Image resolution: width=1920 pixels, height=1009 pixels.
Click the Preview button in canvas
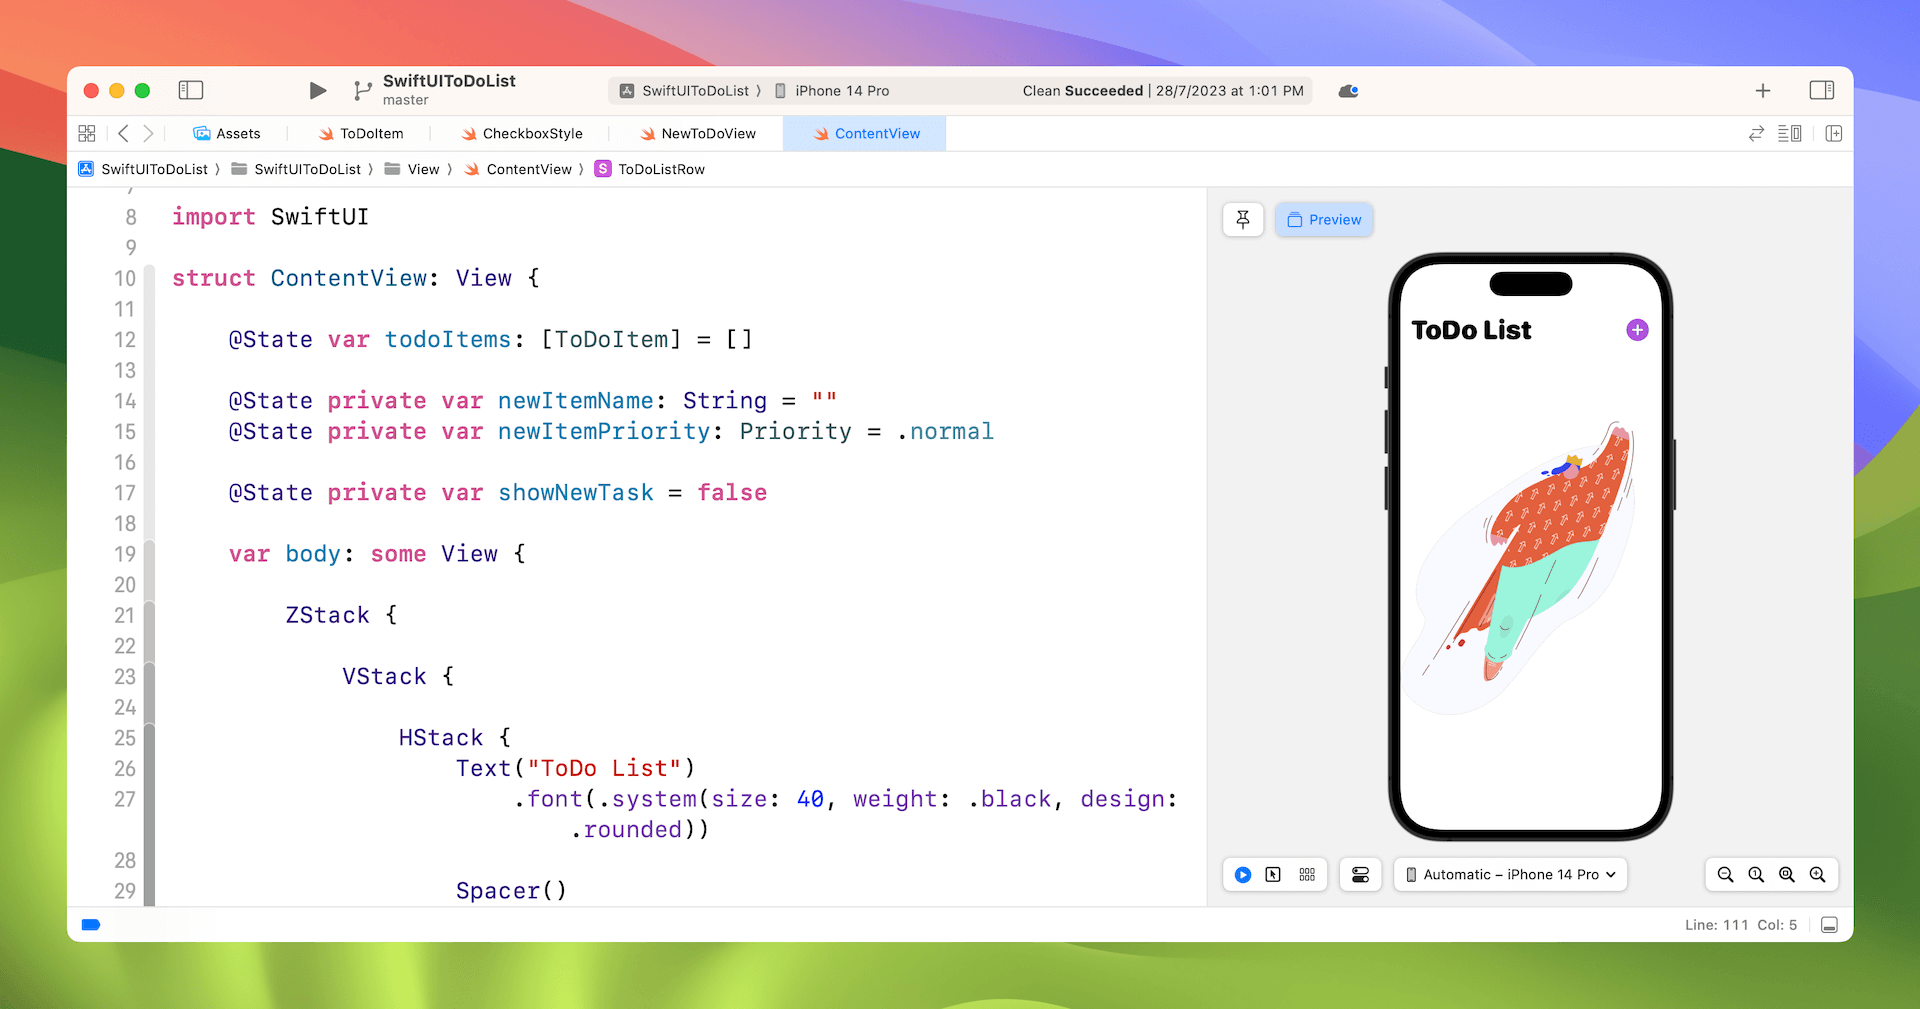1324,219
